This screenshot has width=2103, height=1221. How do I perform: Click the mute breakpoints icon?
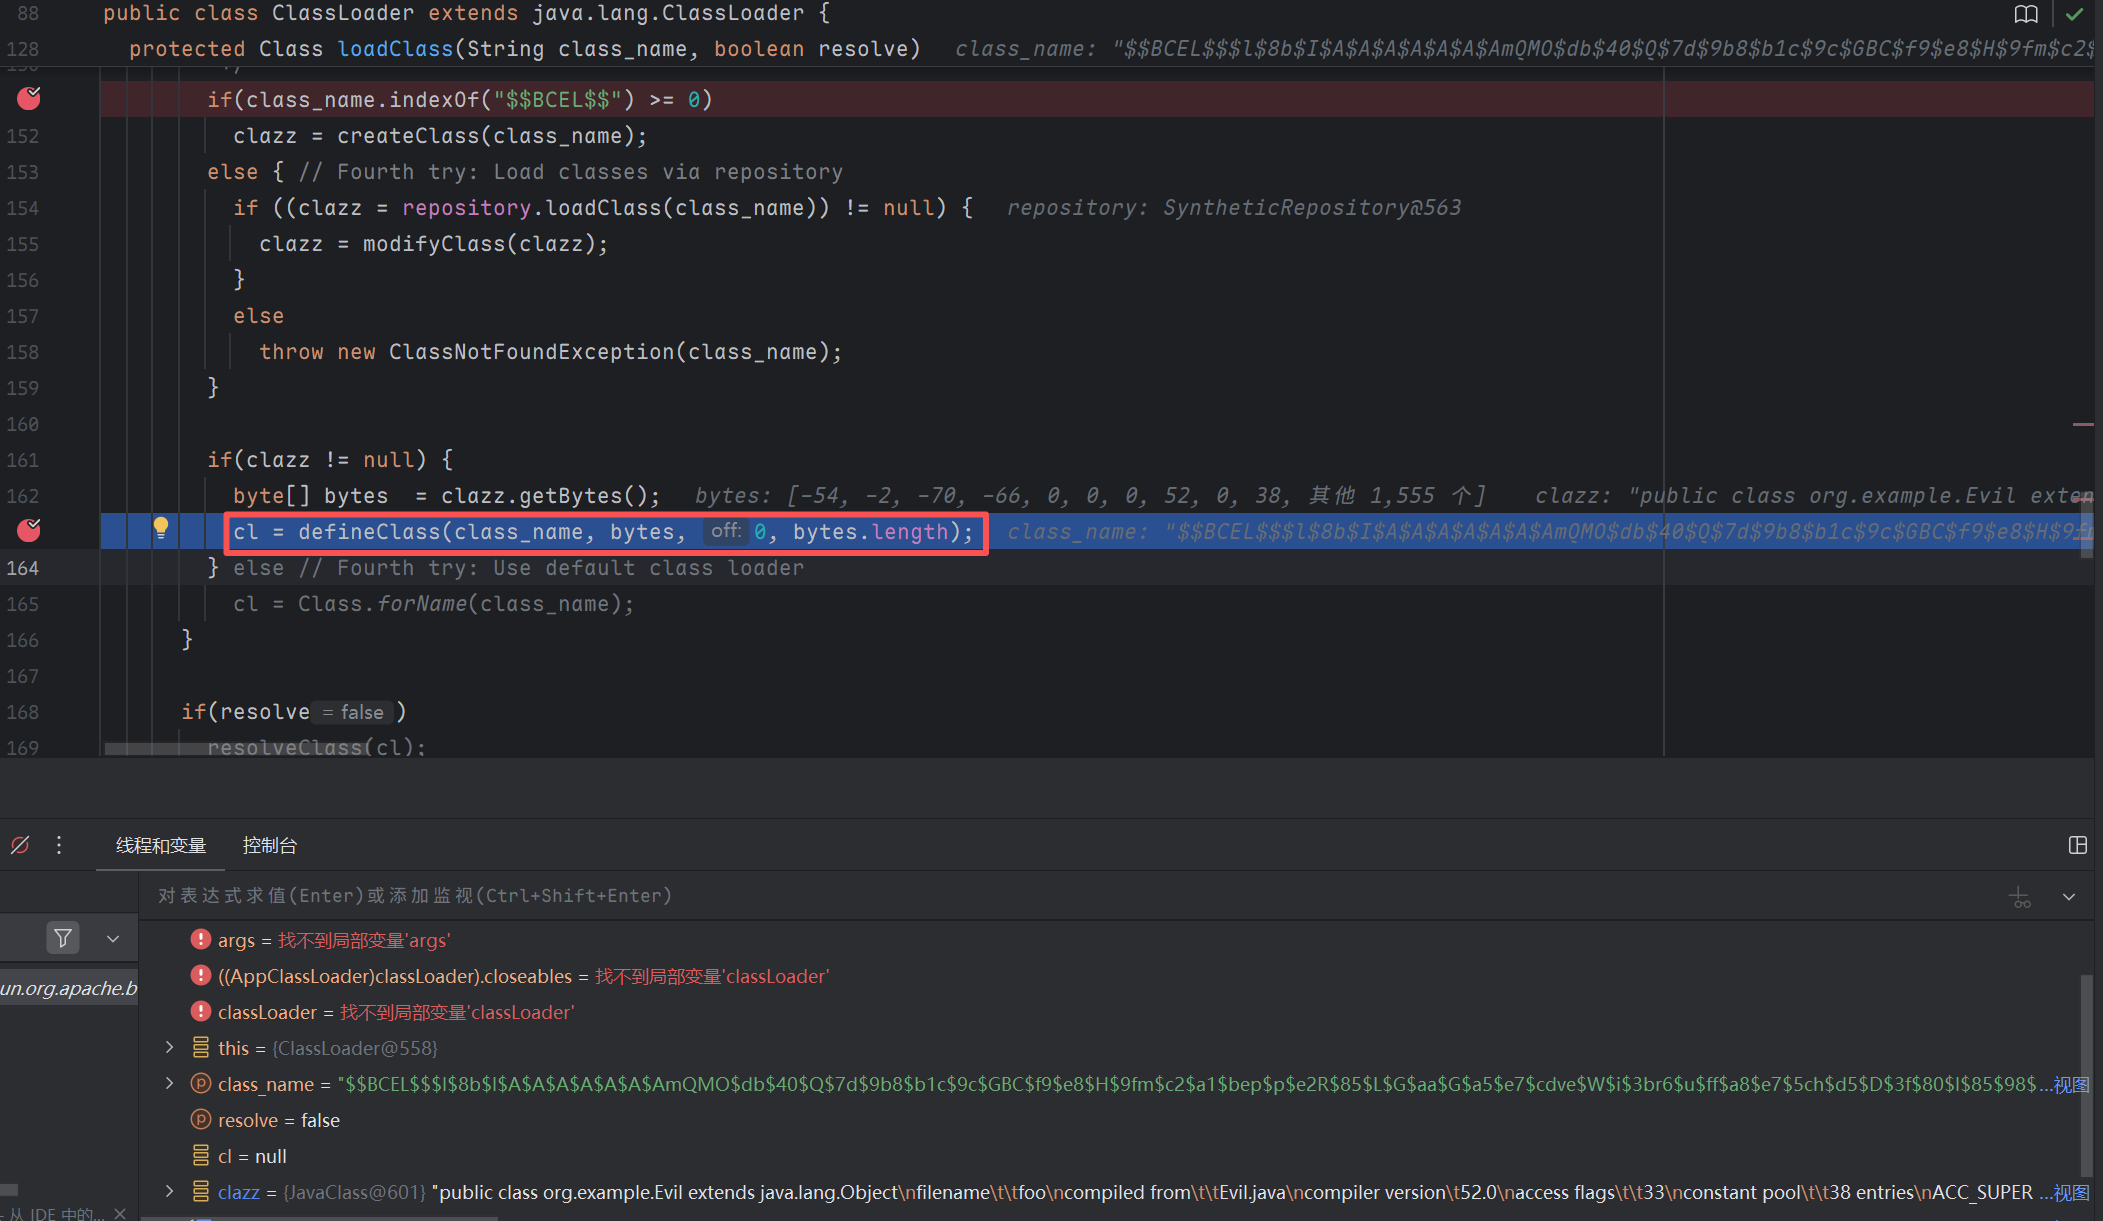click(20, 845)
